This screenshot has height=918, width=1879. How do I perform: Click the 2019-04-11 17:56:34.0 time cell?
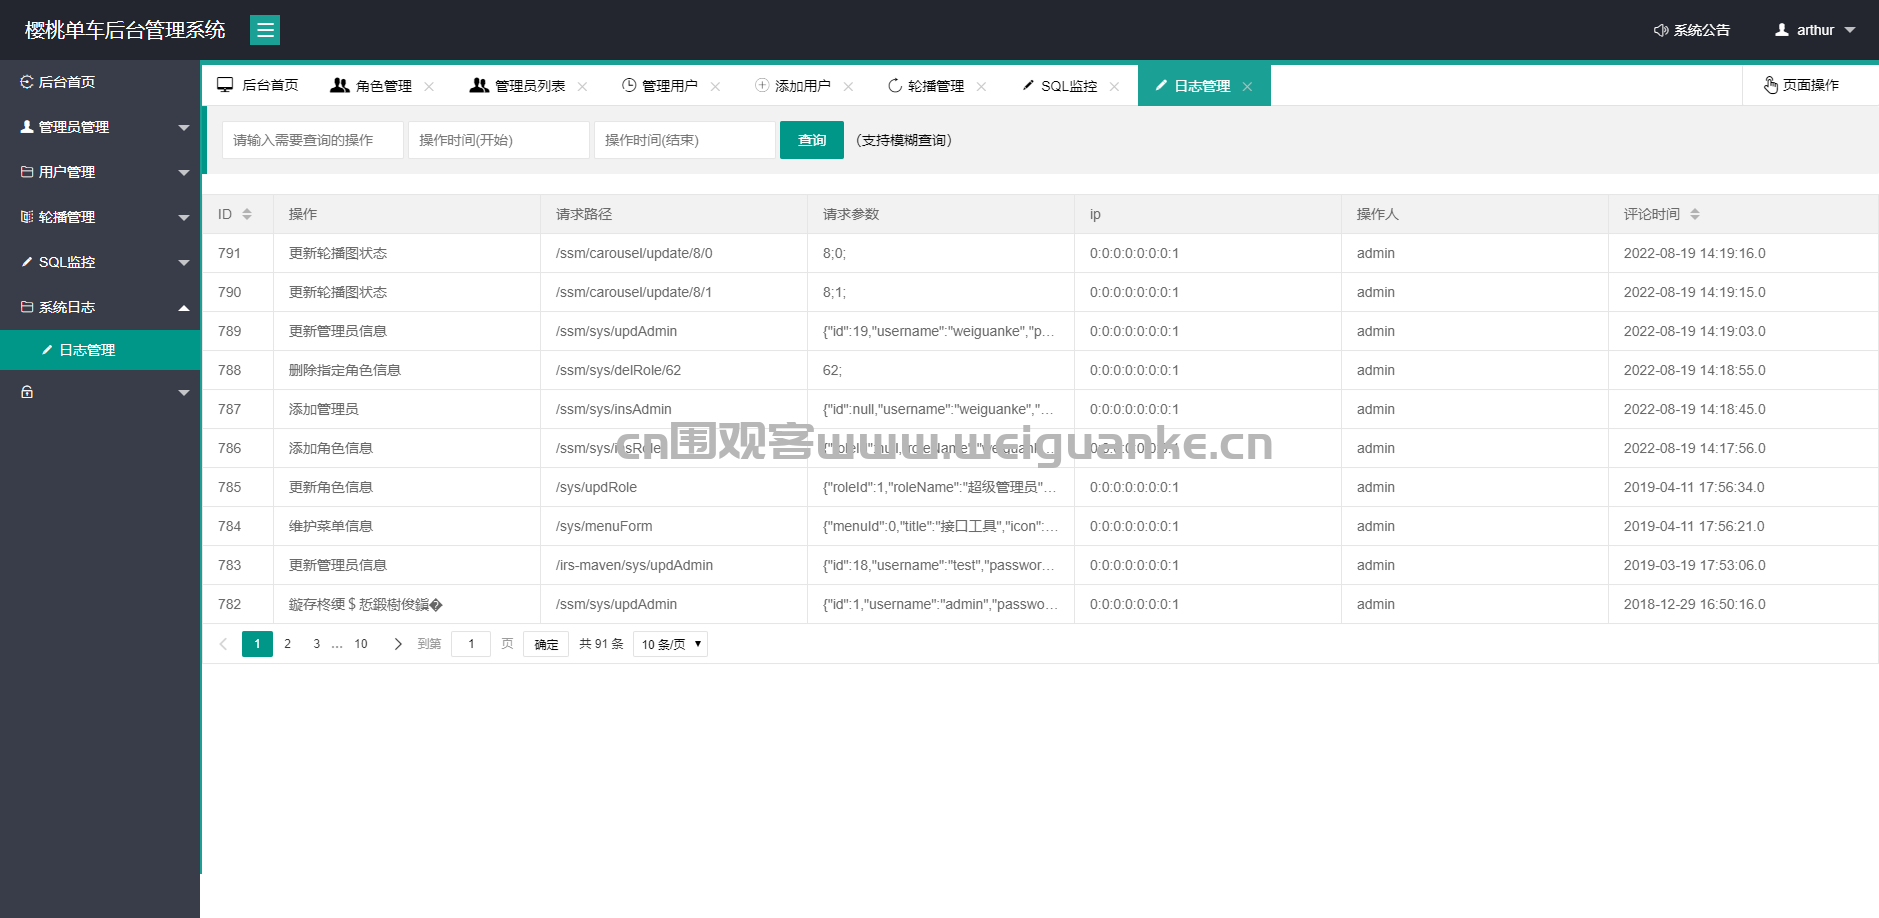pos(1743,487)
